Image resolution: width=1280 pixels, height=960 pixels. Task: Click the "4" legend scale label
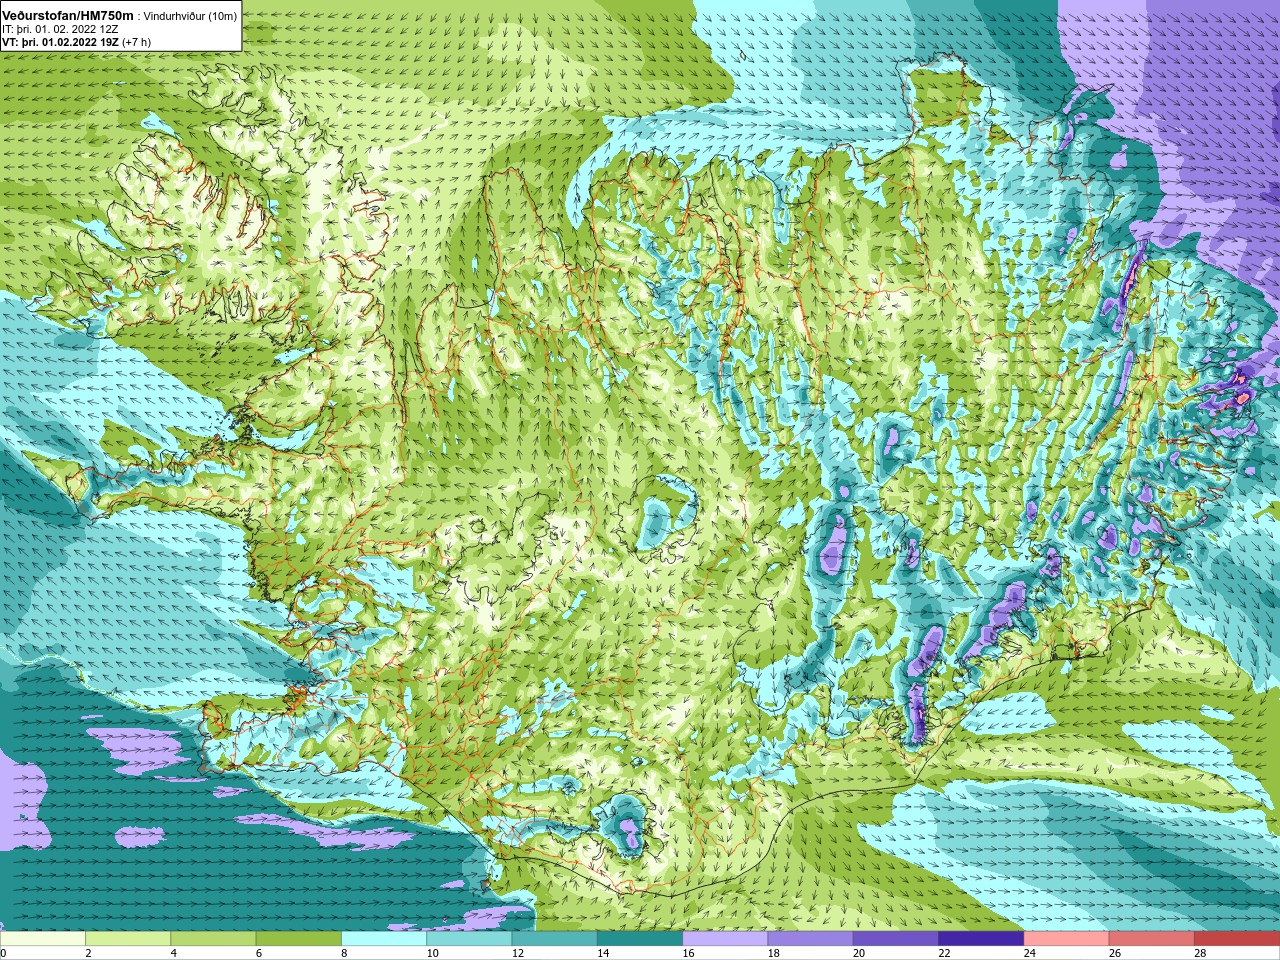click(x=173, y=953)
